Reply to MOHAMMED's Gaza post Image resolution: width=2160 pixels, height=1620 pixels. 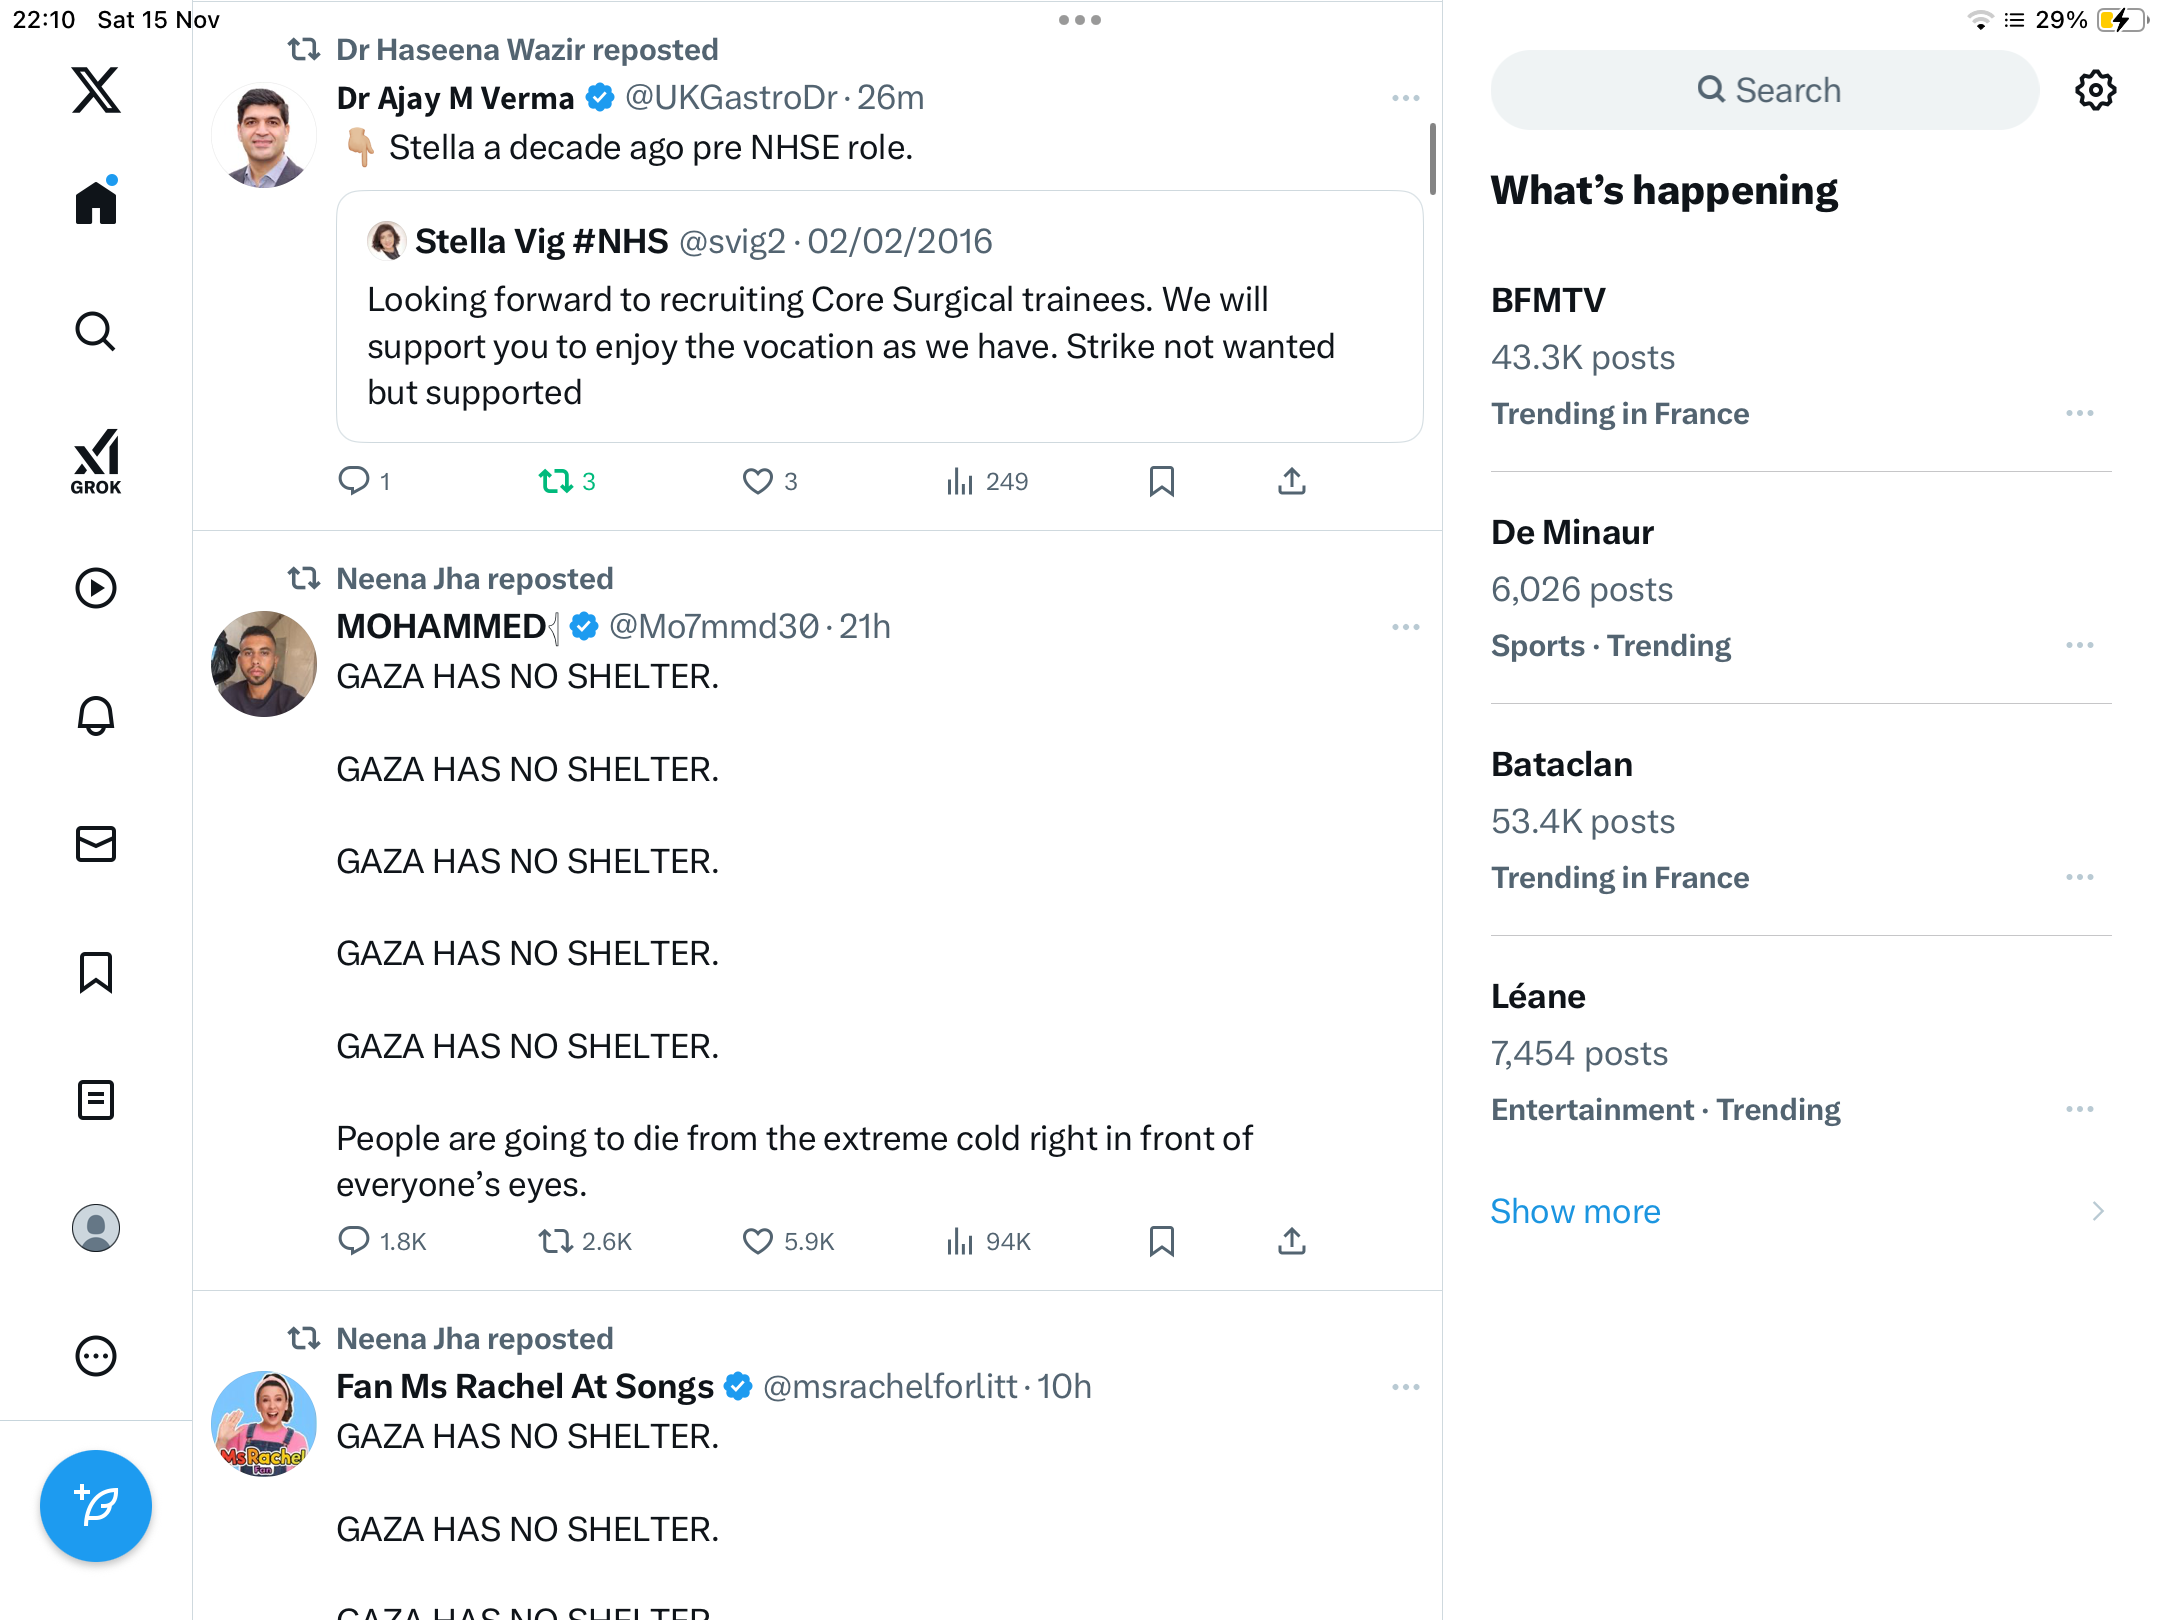(x=354, y=1242)
